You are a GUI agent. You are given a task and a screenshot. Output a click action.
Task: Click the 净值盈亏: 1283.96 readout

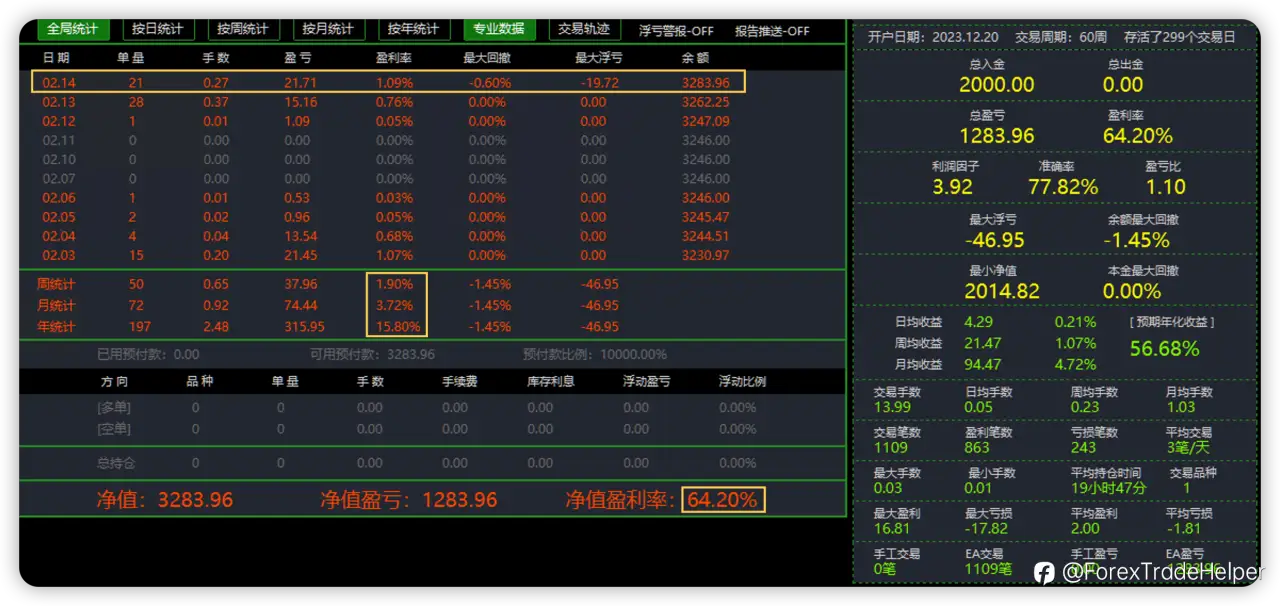[x=408, y=499]
